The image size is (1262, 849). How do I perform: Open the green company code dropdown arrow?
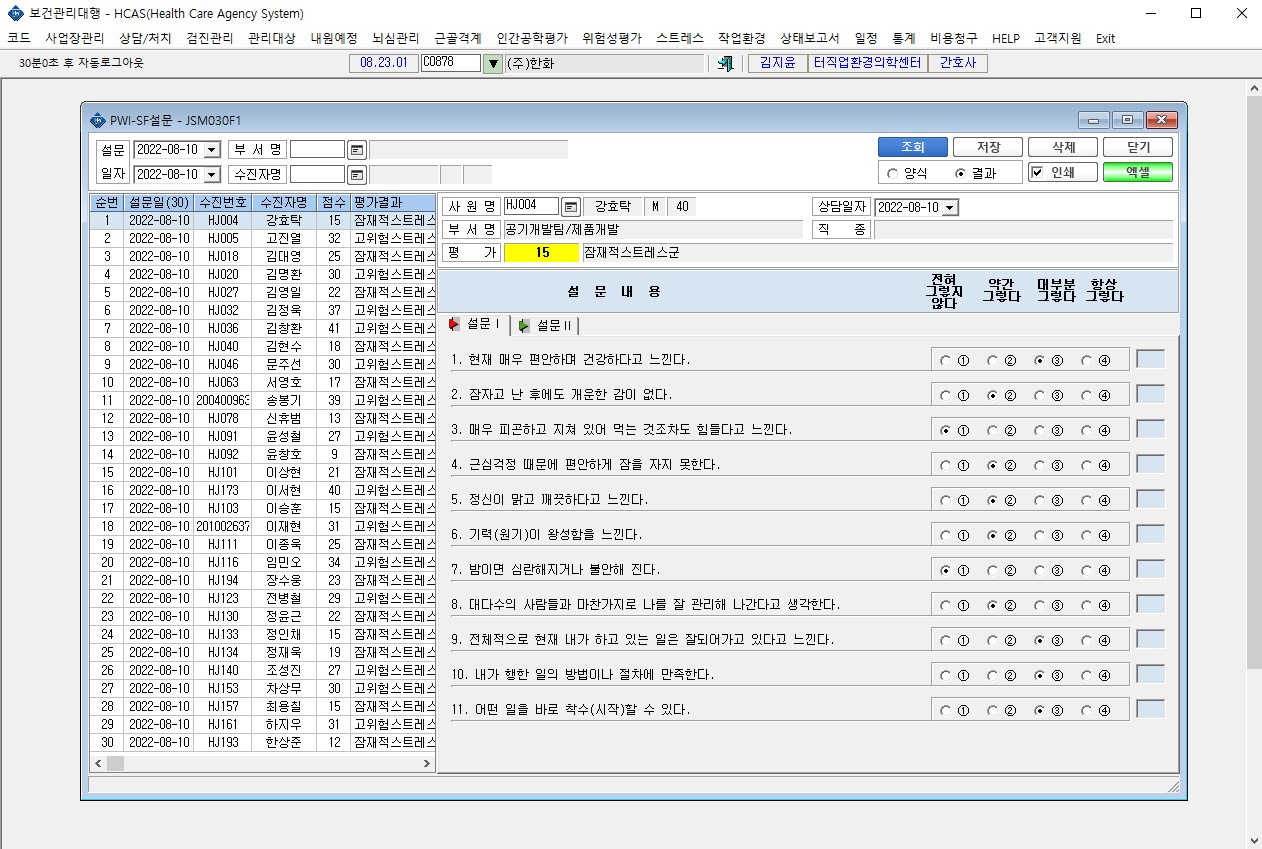[x=492, y=63]
